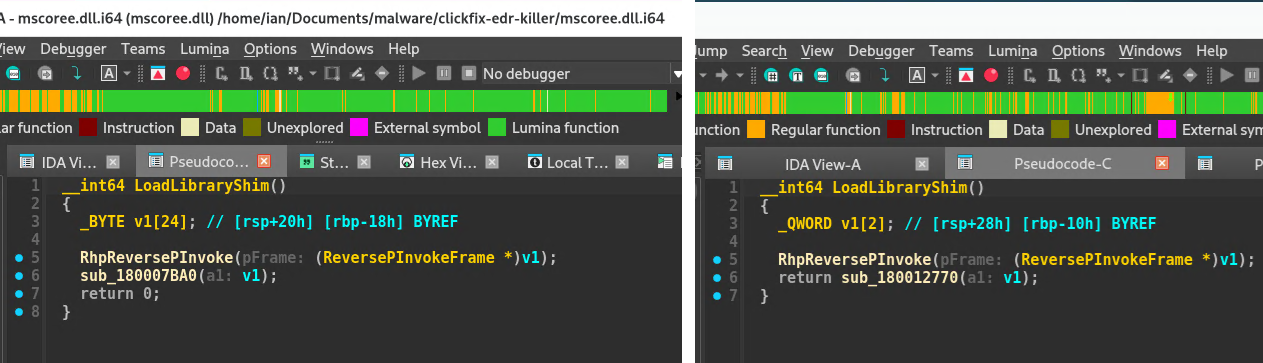Click gray circular arrow icon in right window
The image size is (1263, 363).
tap(852, 75)
